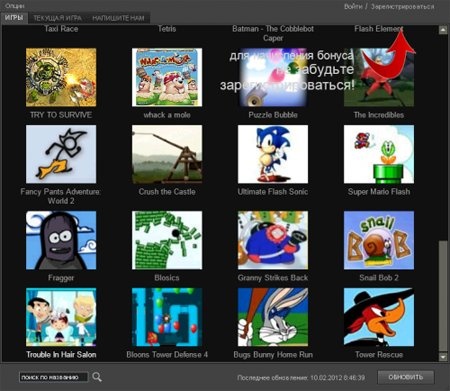Open the whack a mole game thumbnail

coord(167,77)
